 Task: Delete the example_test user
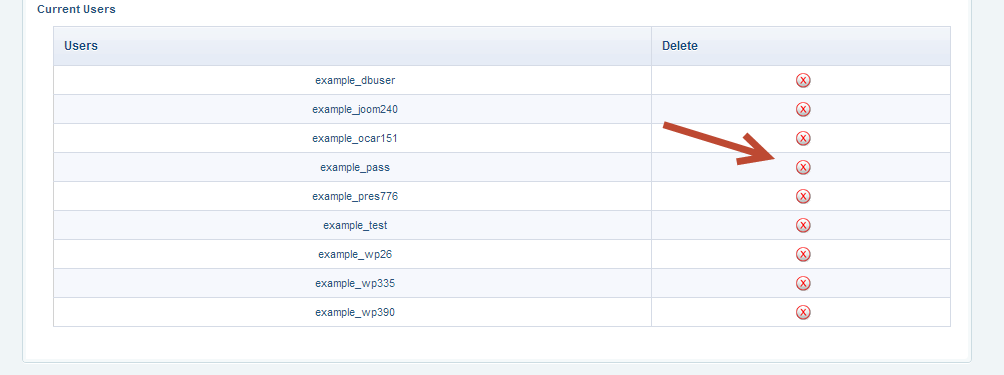coord(803,225)
